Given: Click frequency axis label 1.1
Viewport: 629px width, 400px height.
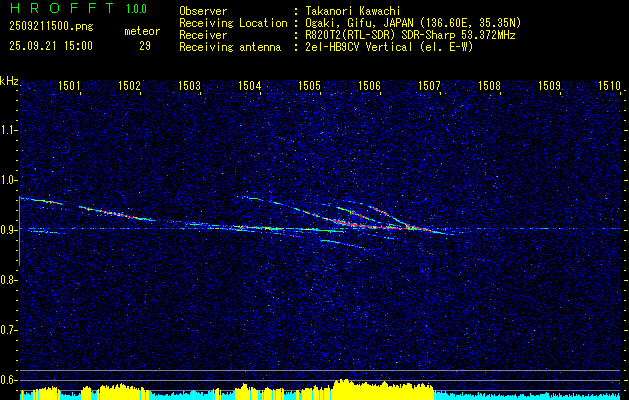Looking at the screenshot, I should (x=7, y=130).
